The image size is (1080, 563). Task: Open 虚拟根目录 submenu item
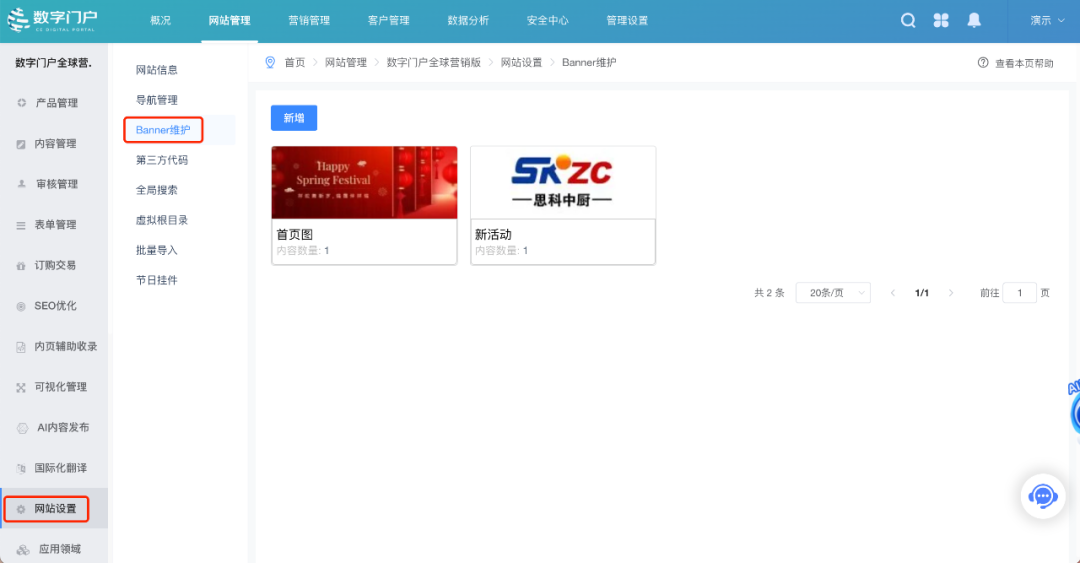pos(162,220)
